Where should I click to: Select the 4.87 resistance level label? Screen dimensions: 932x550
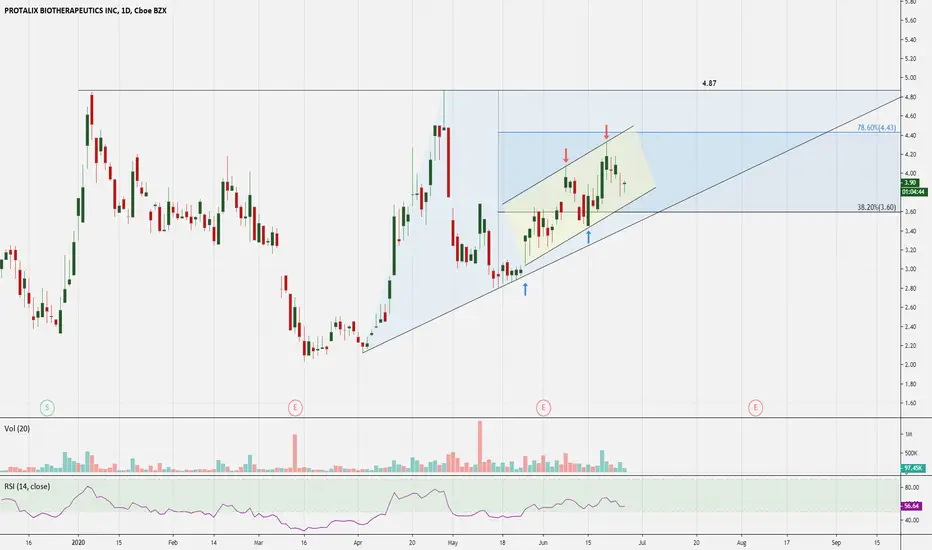(x=709, y=83)
